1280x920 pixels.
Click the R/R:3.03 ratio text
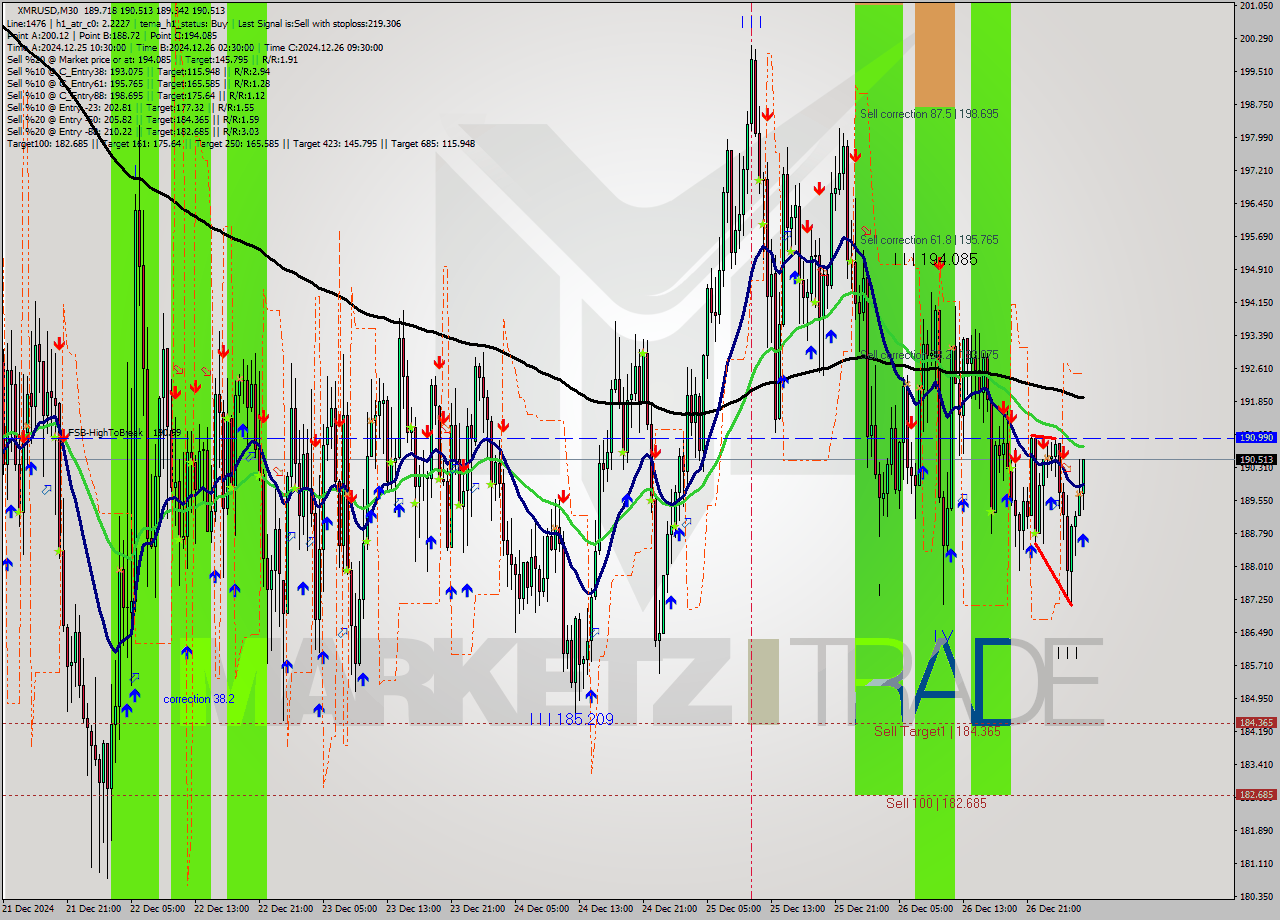pyautogui.click(x=243, y=132)
